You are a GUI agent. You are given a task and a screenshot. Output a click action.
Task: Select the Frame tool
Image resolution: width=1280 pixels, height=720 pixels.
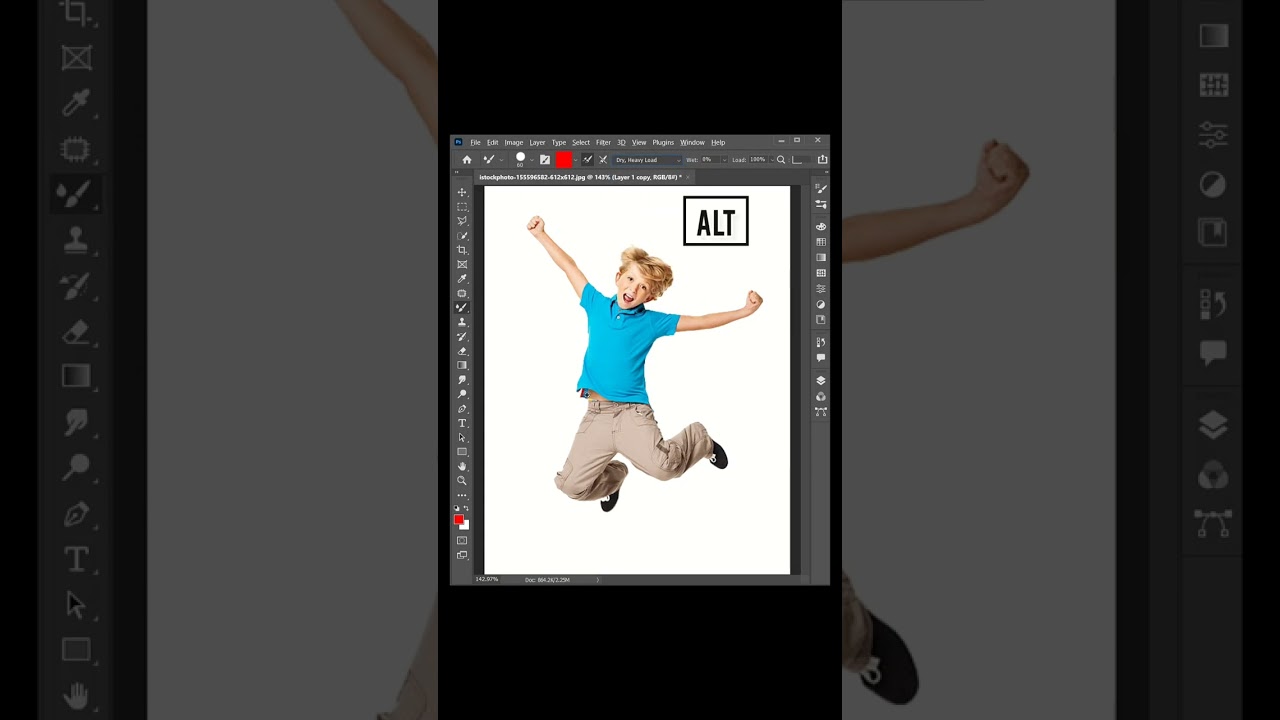462,264
